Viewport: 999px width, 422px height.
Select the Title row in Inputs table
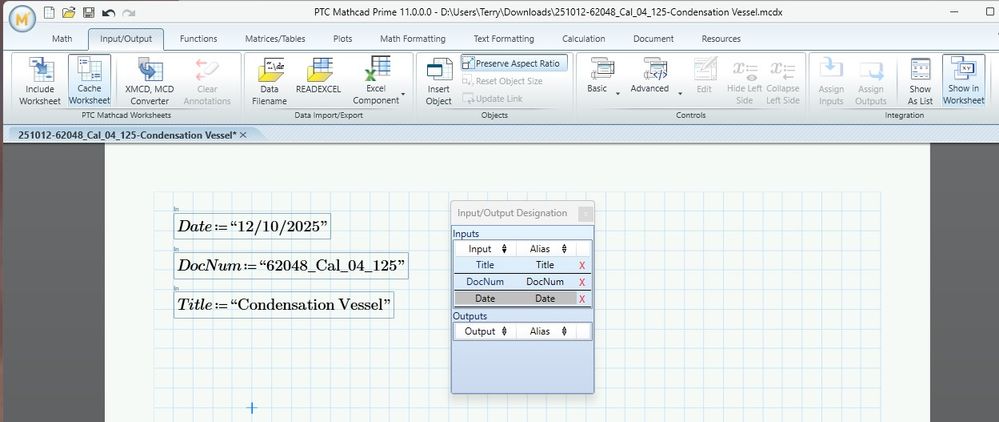522,265
